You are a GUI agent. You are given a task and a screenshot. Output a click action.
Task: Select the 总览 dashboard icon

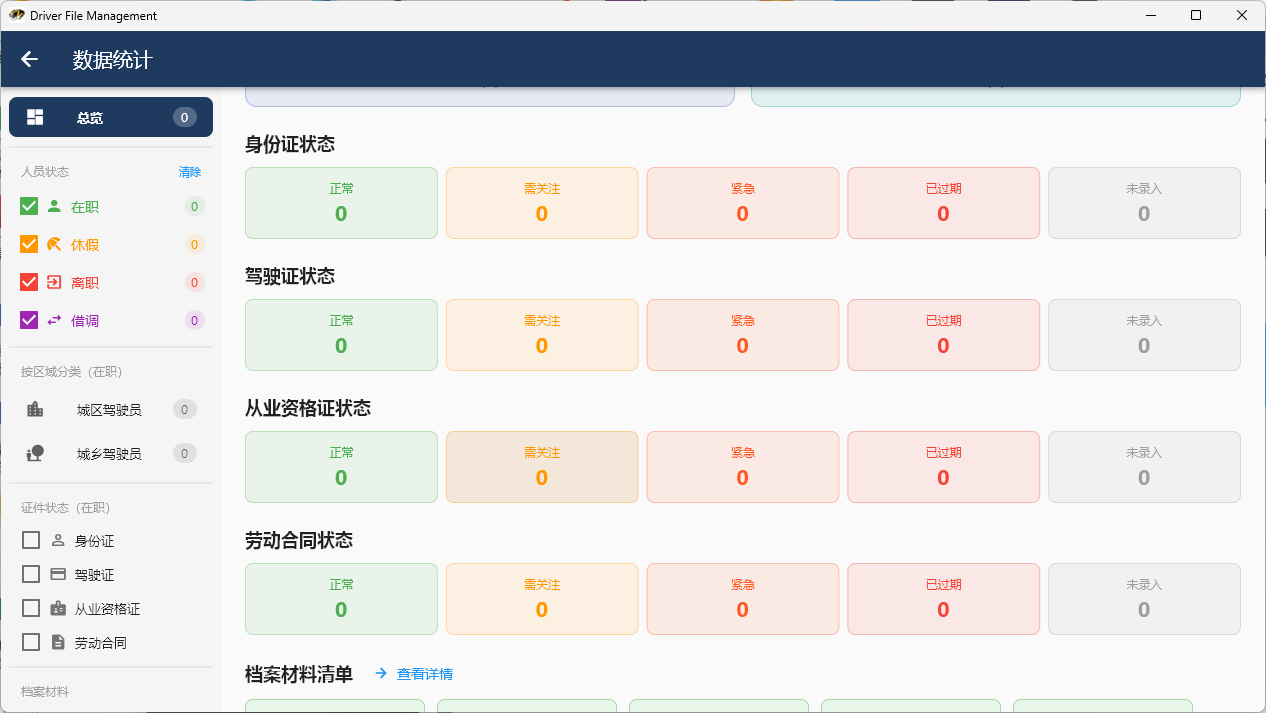35,117
